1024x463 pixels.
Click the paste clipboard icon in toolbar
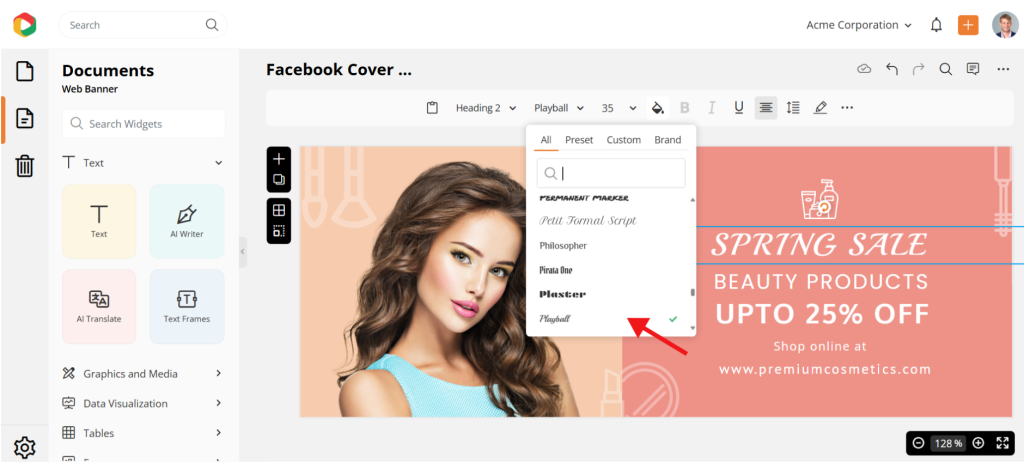pos(432,108)
